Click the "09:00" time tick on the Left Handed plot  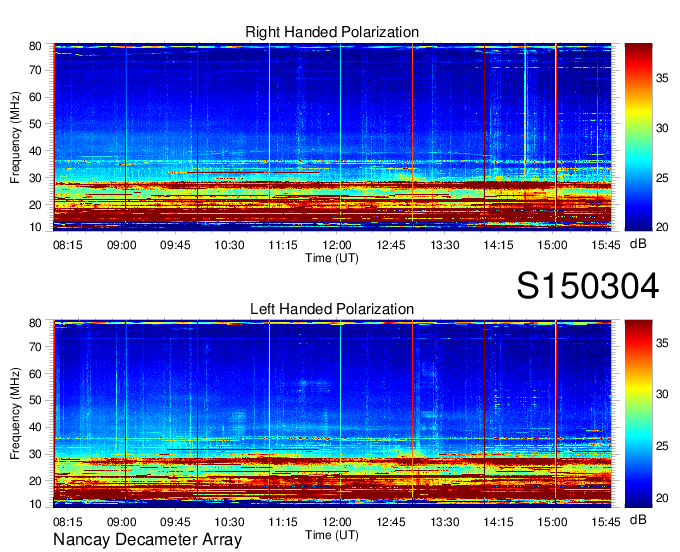point(121,522)
